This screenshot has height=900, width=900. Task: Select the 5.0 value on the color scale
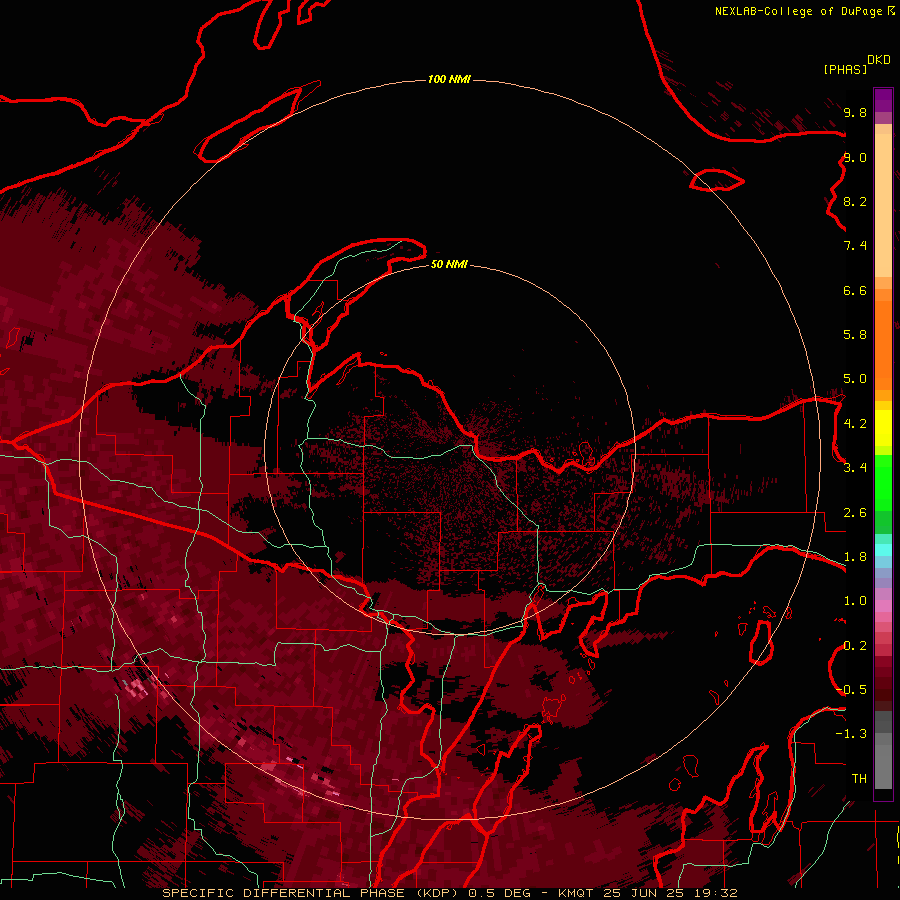[855, 379]
